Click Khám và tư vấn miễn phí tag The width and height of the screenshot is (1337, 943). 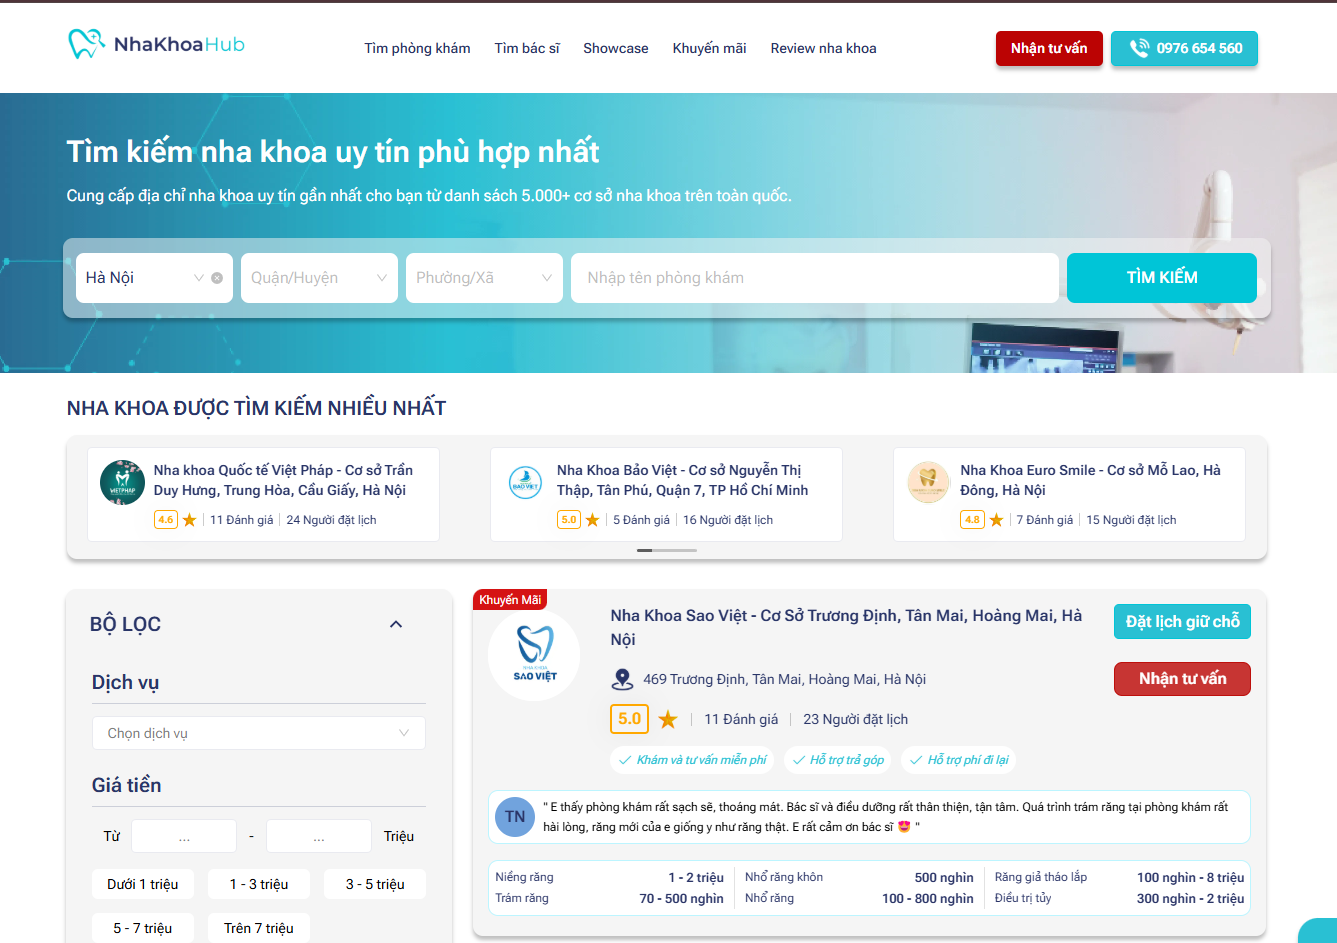[x=693, y=760]
